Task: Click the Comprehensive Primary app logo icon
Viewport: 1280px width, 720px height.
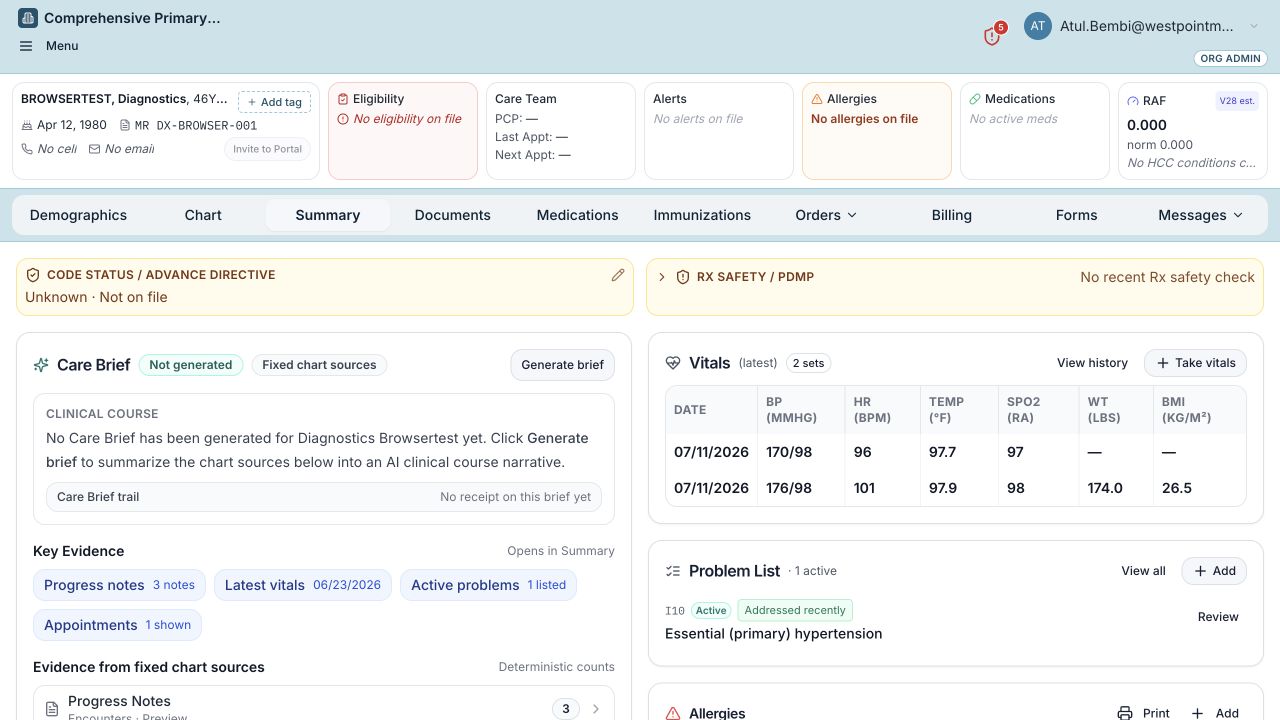Action: tap(28, 18)
